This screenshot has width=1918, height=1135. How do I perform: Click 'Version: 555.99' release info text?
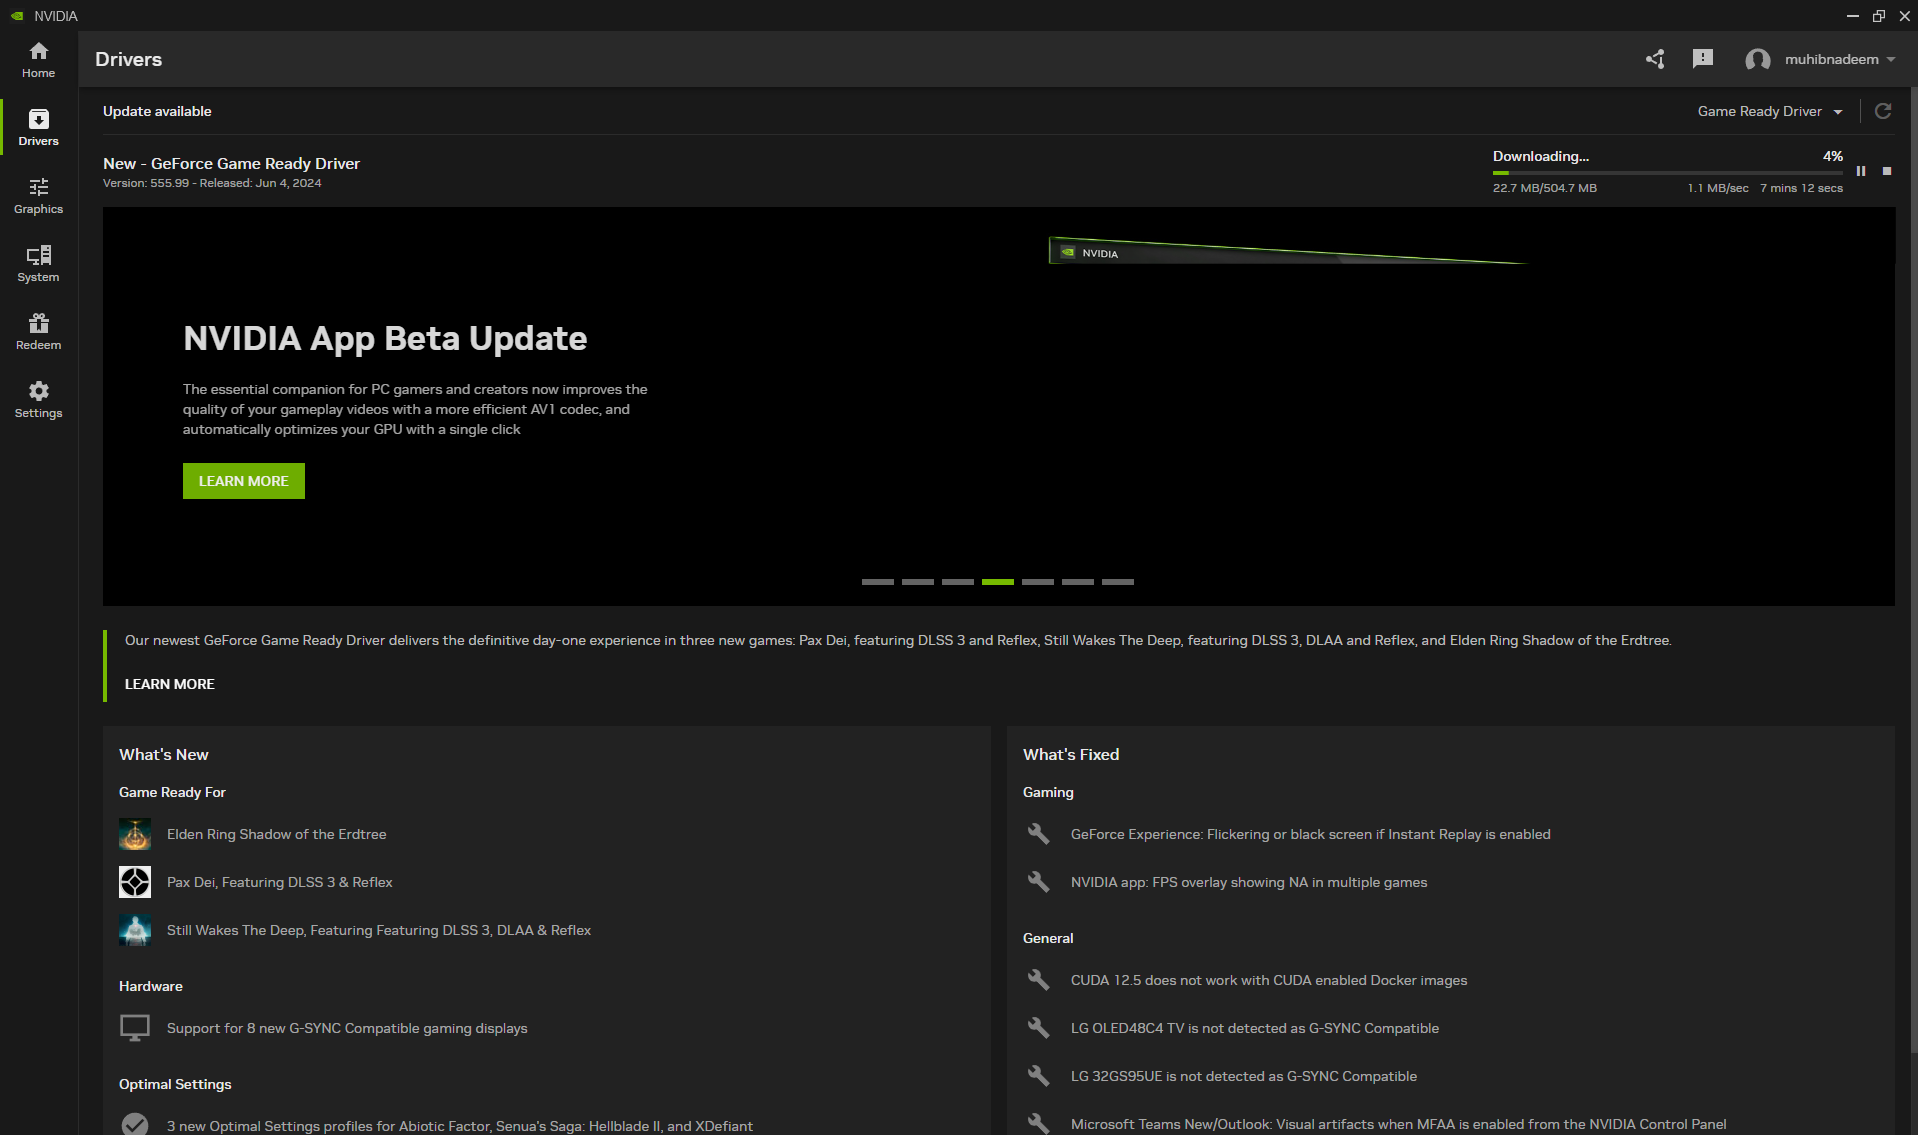pyautogui.click(x=212, y=183)
